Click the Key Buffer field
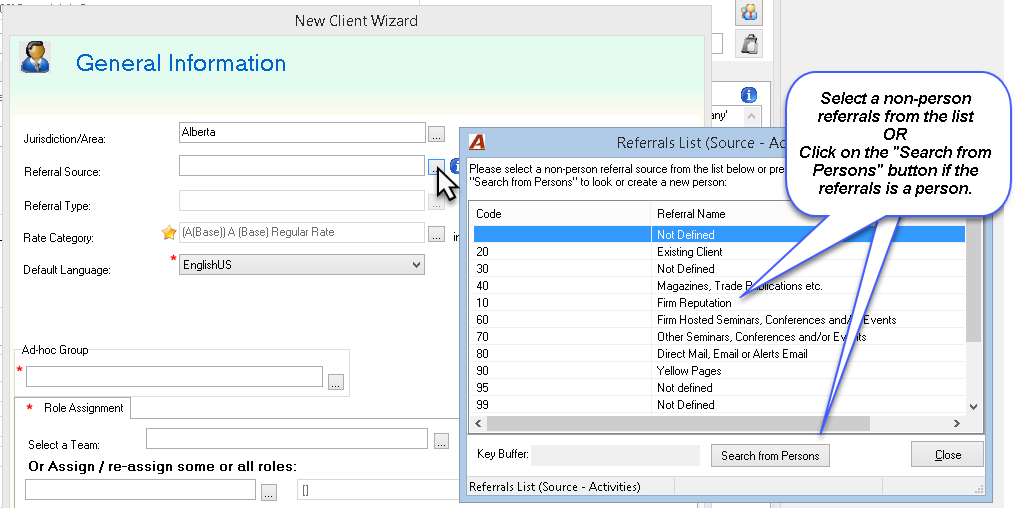 click(x=615, y=455)
